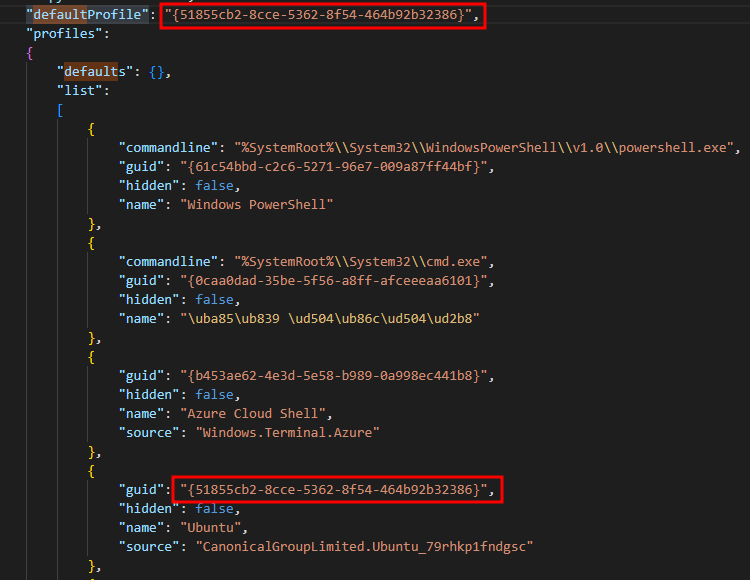This screenshot has height=580, width=750.
Task: Click the "defaultProfile" key
Action: [88, 14]
